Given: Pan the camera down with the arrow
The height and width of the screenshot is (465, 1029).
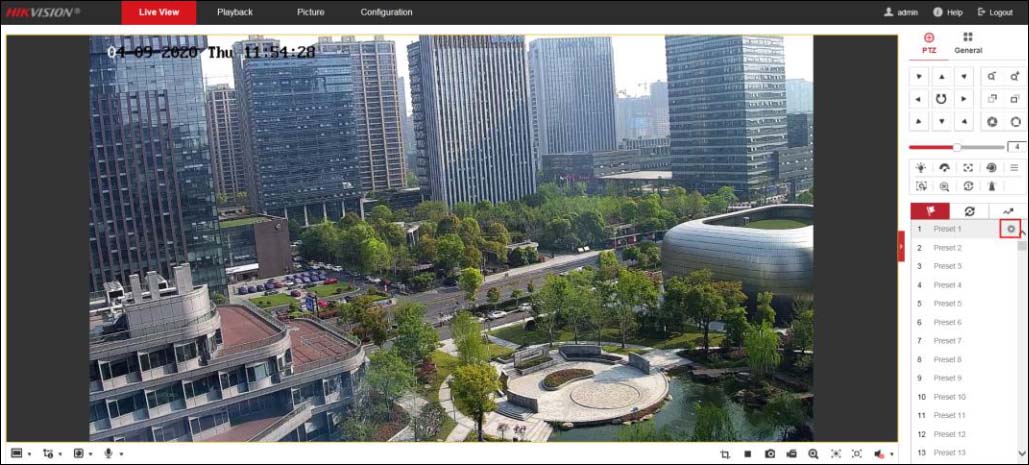Looking at the screenshot, I should (x=942, y=121).
